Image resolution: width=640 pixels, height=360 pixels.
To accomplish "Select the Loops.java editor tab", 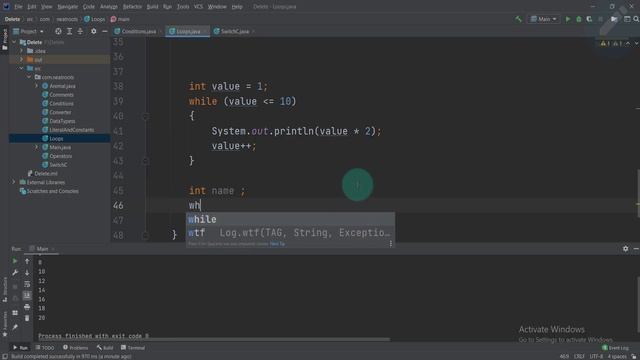I will [x=188, y=31].
